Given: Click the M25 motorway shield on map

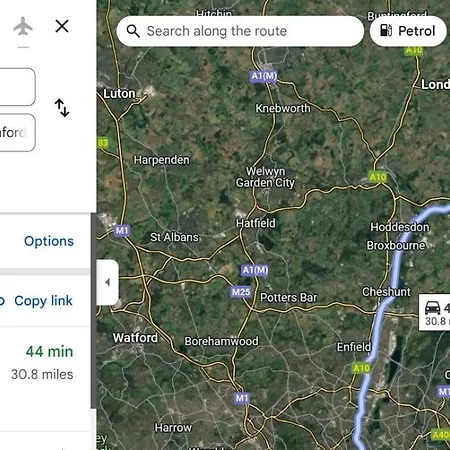Looking at the screenshot, I should tap(241, 292).
